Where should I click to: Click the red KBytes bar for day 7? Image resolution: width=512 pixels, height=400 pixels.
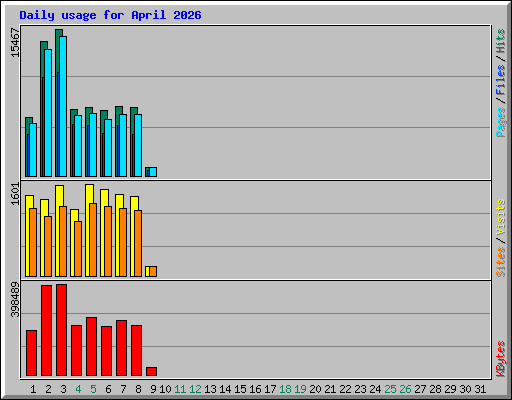121,348
